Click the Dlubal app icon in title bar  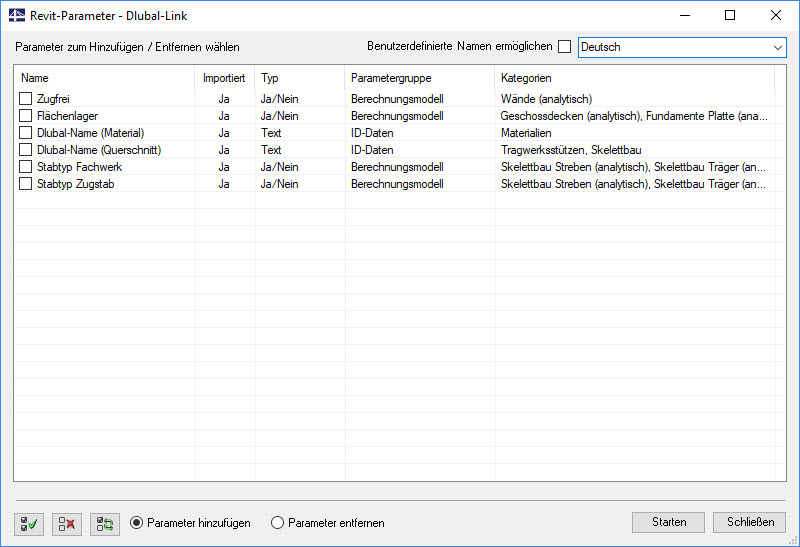pyautogui.click(x=17, y=15)
